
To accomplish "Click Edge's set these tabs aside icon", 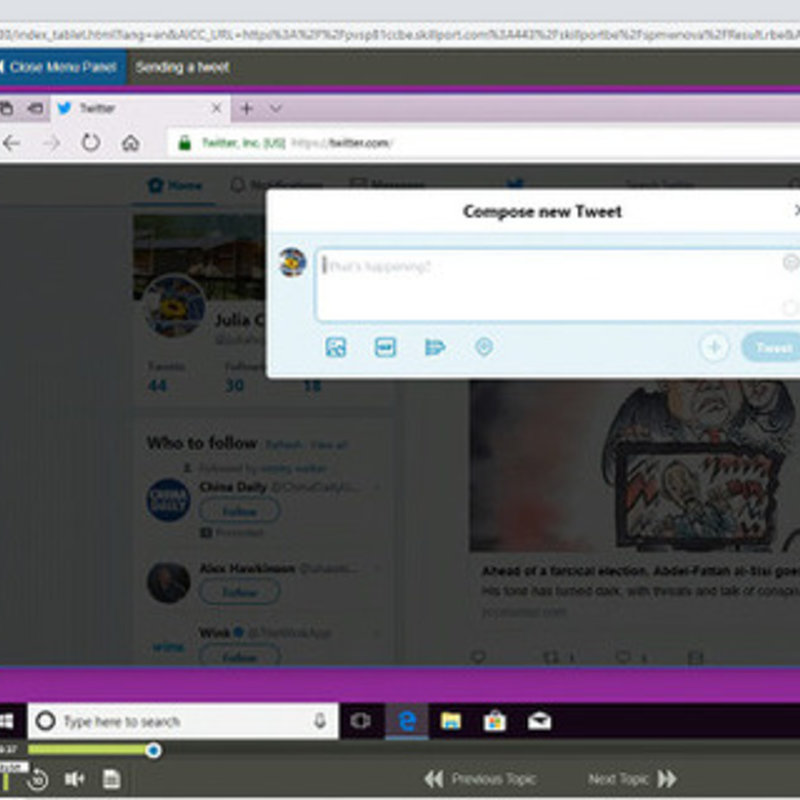I will tap(35, 108).
